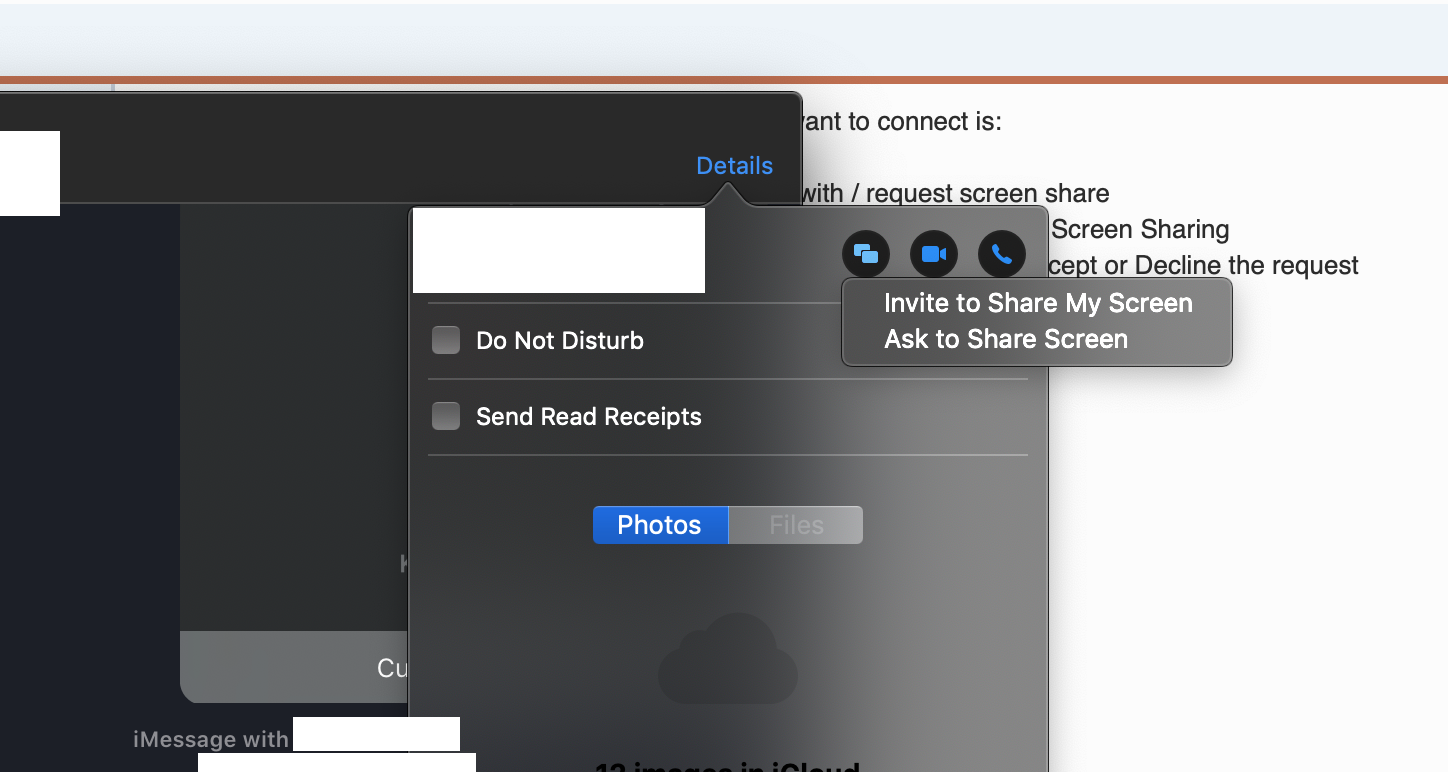Switch to the Photos tab
Screen dimensions: 1448x772
point(660,525)
